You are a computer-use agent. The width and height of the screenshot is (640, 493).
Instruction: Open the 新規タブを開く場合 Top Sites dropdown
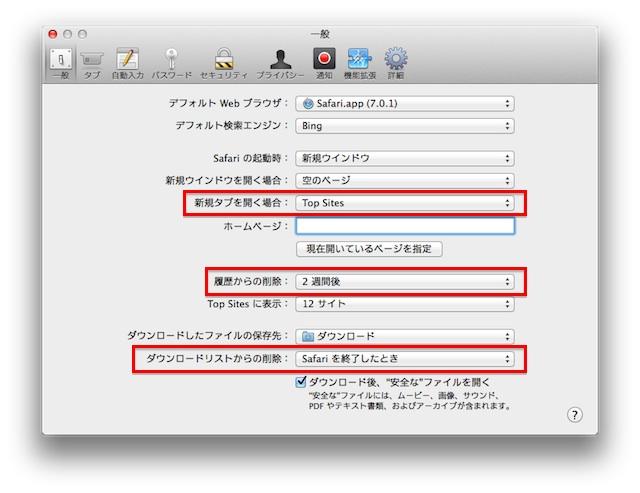(405, 203)
